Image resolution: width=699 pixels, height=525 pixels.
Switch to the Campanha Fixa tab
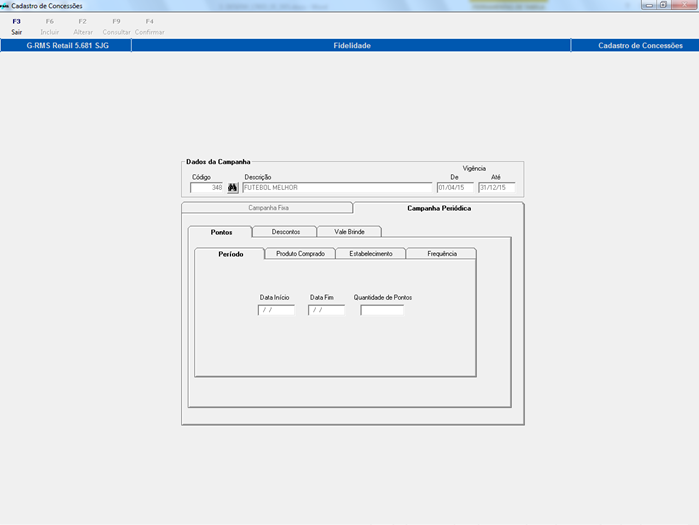point(267,208)
